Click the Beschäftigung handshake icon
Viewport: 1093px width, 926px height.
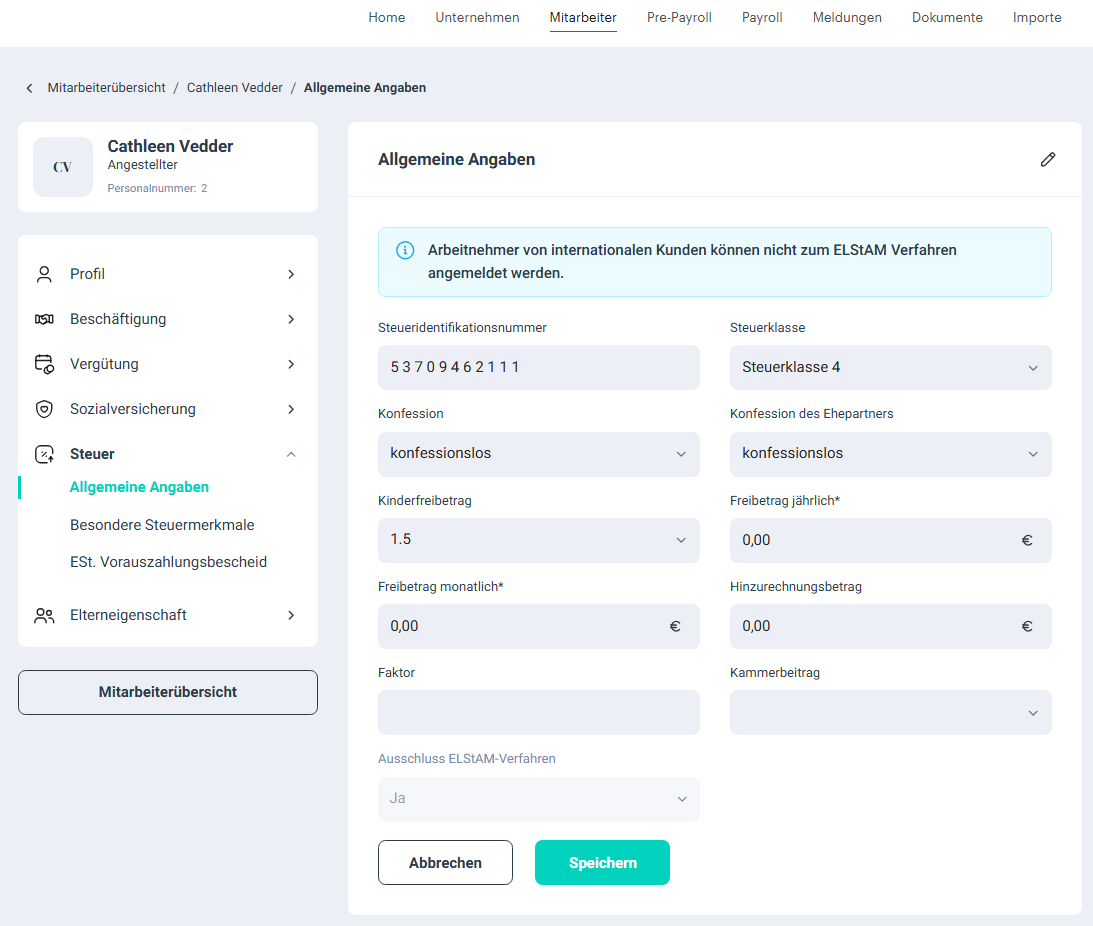(x=44, y=319)
